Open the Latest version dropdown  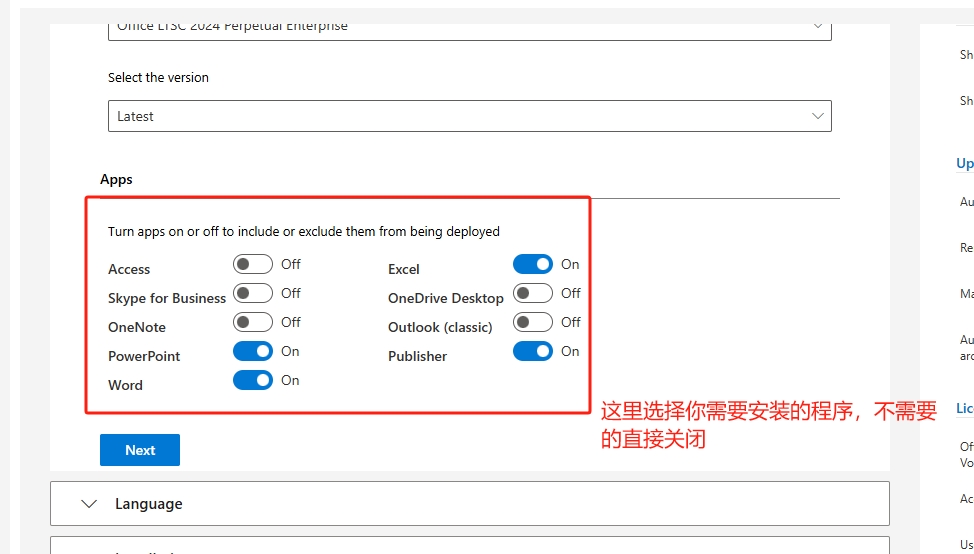[469, 116]
